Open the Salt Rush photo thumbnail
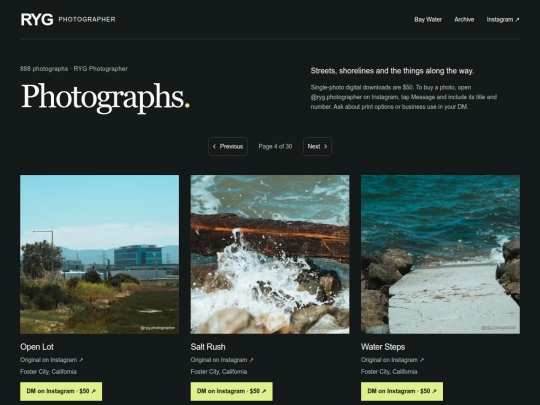Screen dimensions: 540x405 coord(270,255)
